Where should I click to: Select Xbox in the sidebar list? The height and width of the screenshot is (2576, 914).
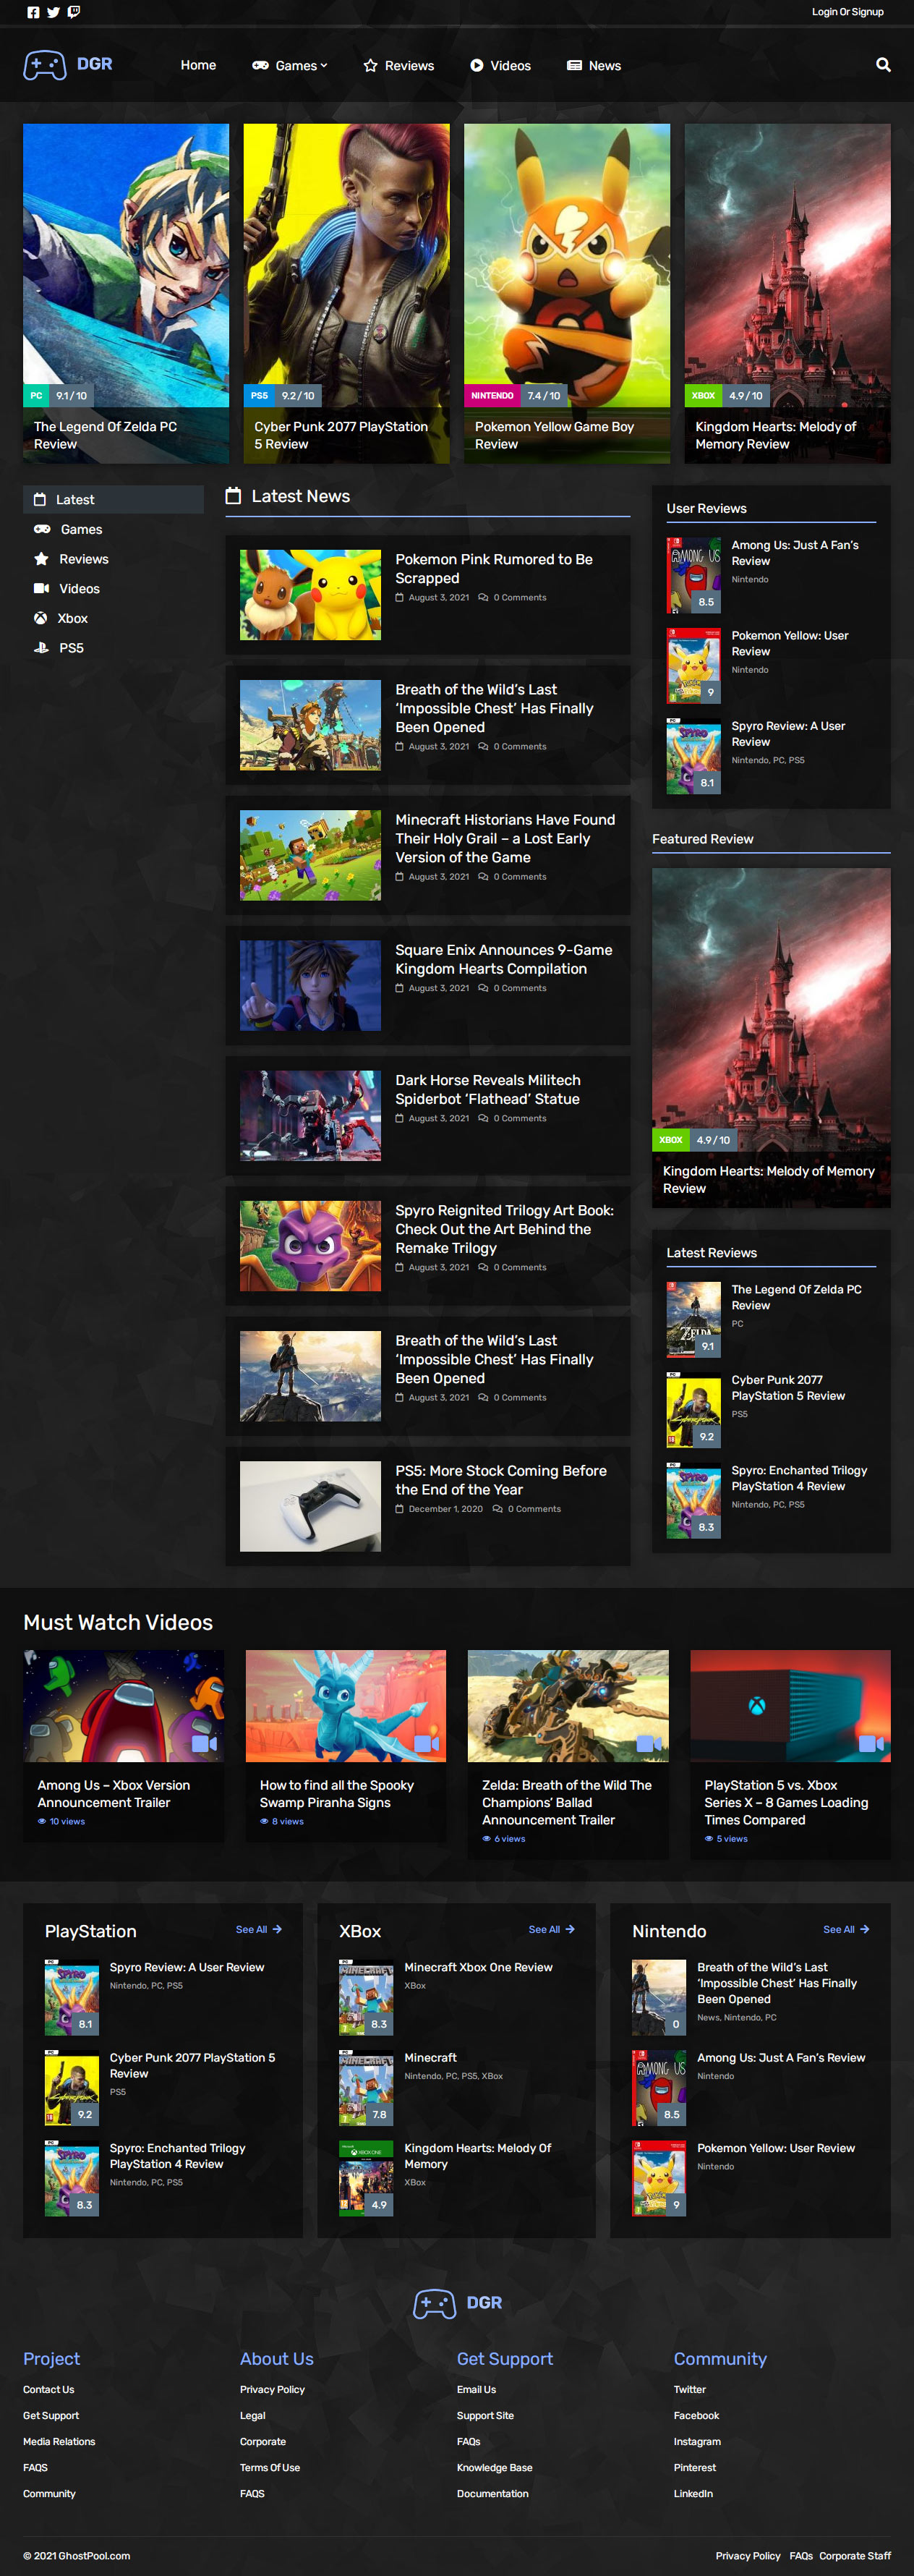tap(113, 619)
